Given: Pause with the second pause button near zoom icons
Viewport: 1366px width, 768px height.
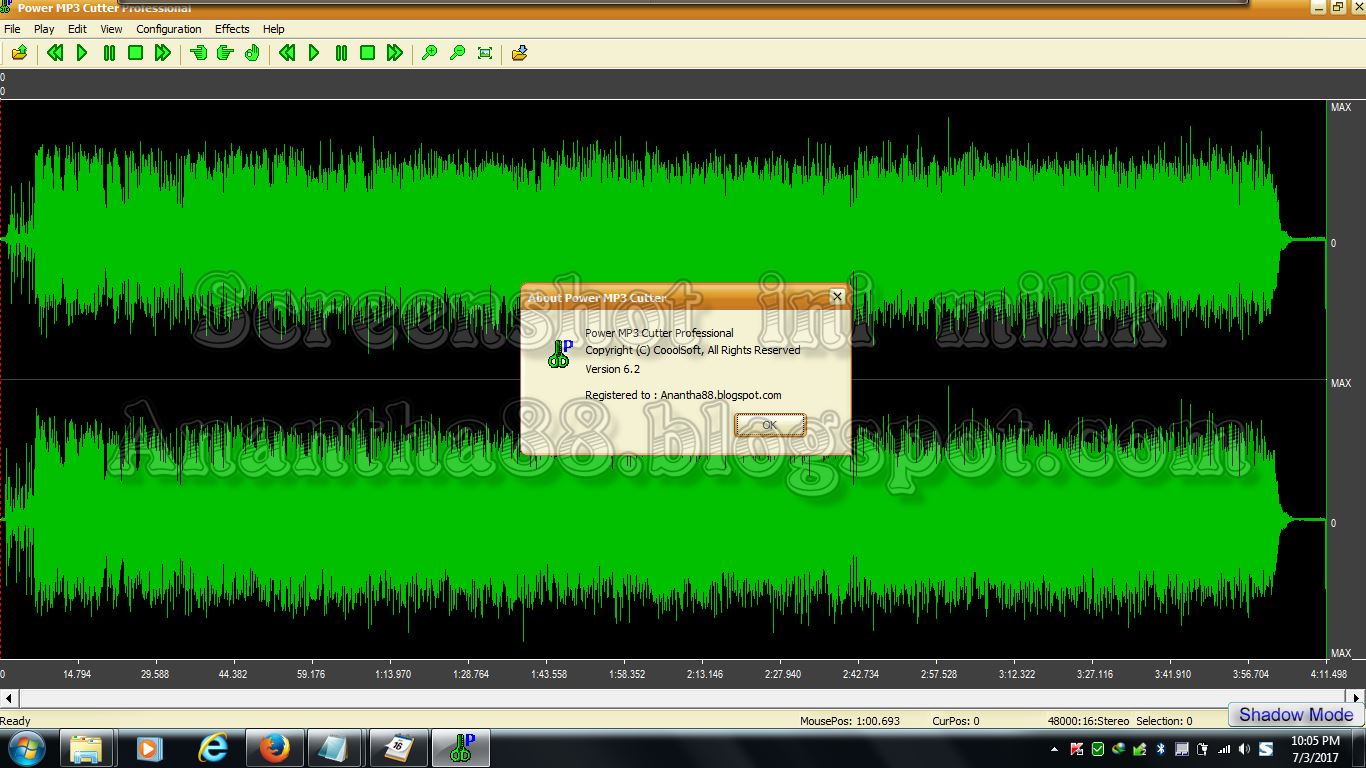Looking at the screenshot, I should click(341, 53).
